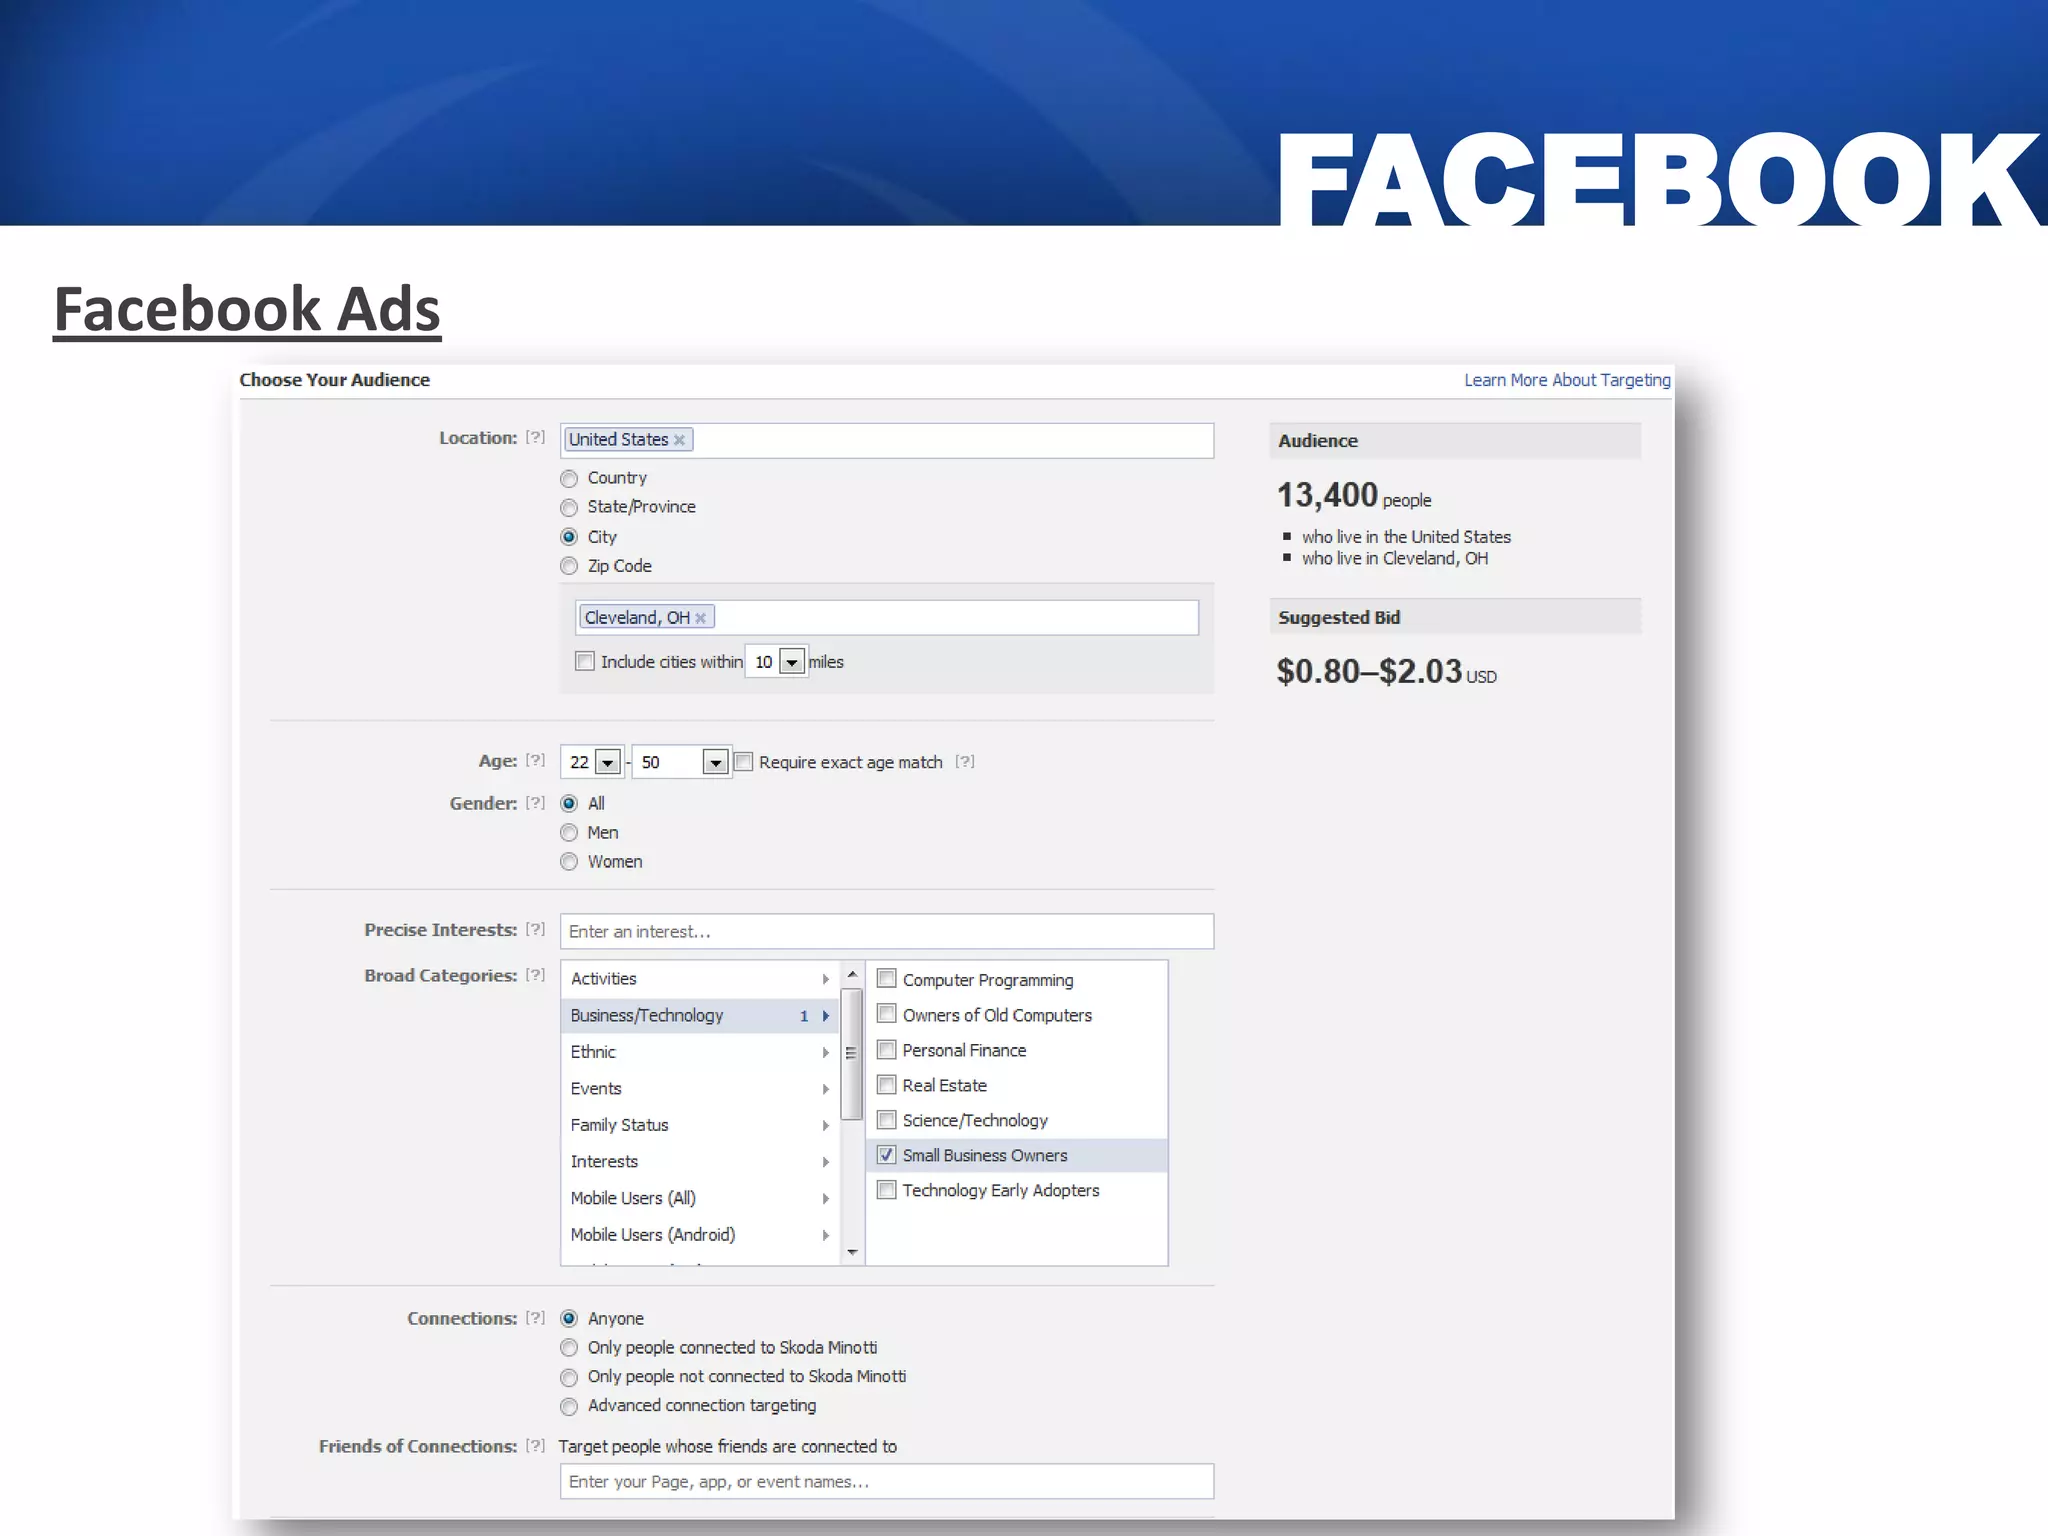The image size is (2048, 1536).
Task: Expand the Mobile Users (All) category
Action: coord(700,1198)
